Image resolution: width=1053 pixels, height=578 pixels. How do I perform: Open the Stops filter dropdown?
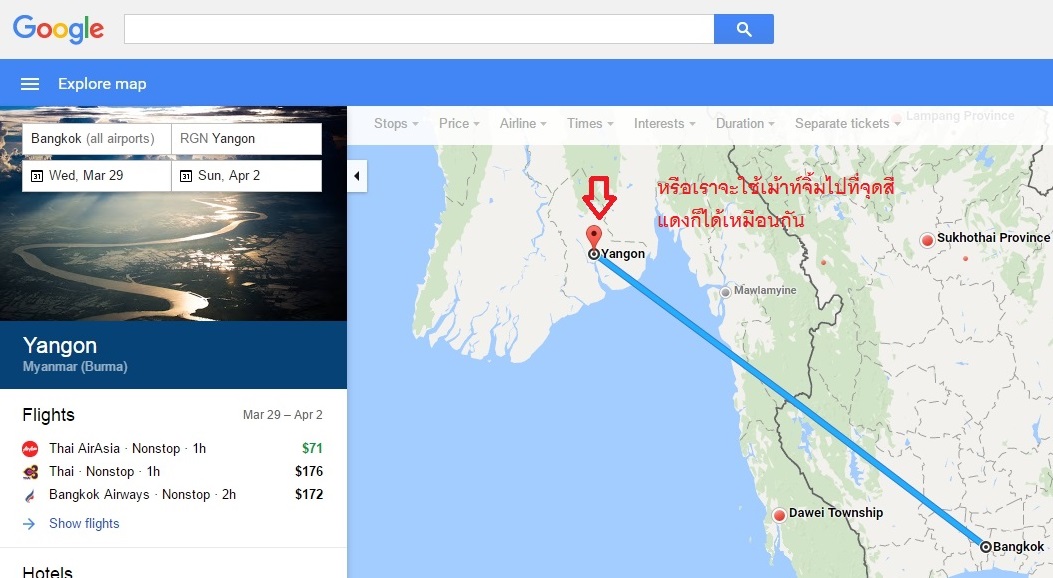[x=396, y=124]
